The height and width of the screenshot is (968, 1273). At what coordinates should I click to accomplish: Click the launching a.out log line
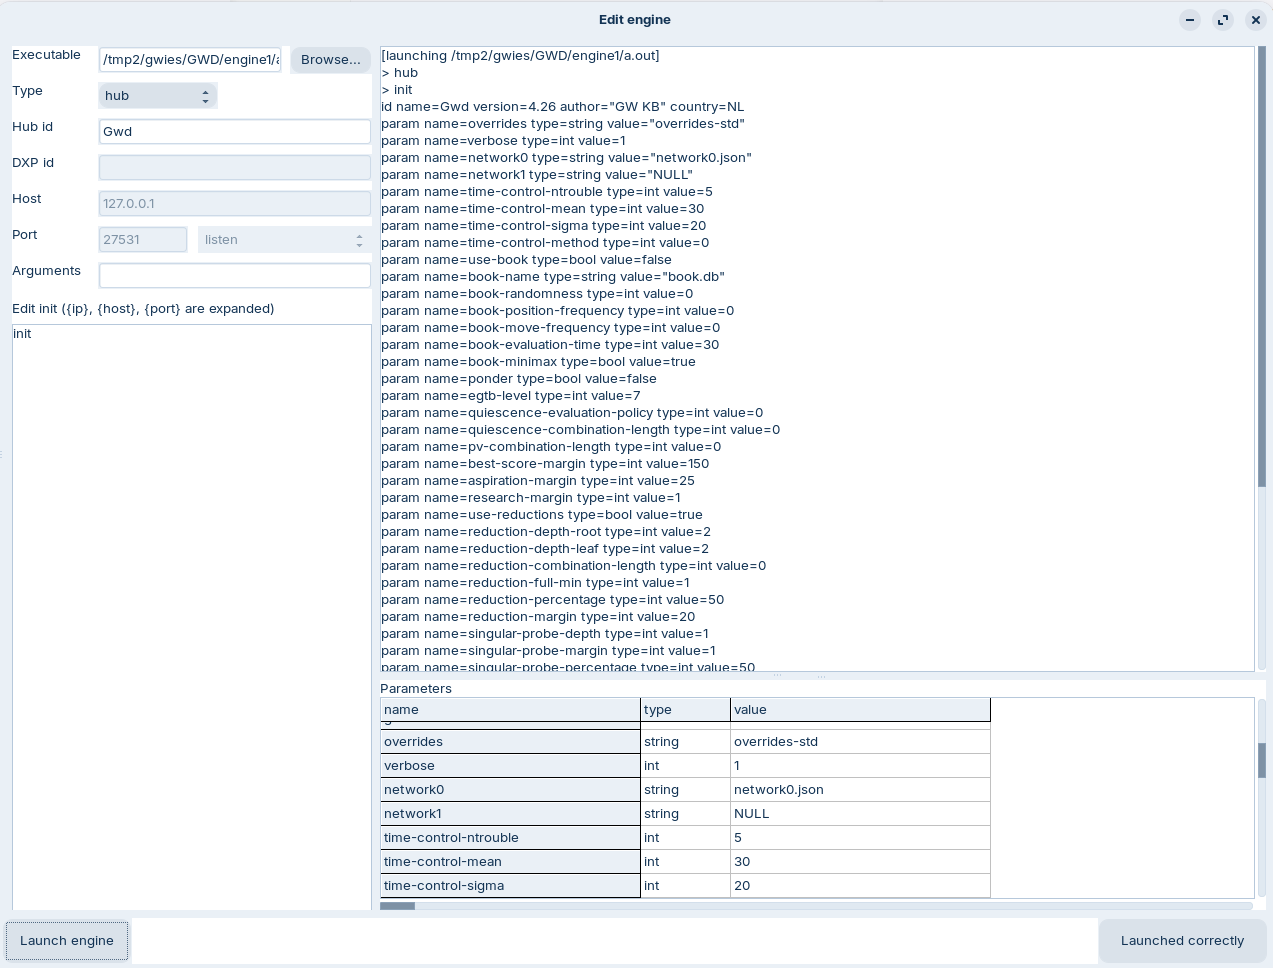pos(520,56)
